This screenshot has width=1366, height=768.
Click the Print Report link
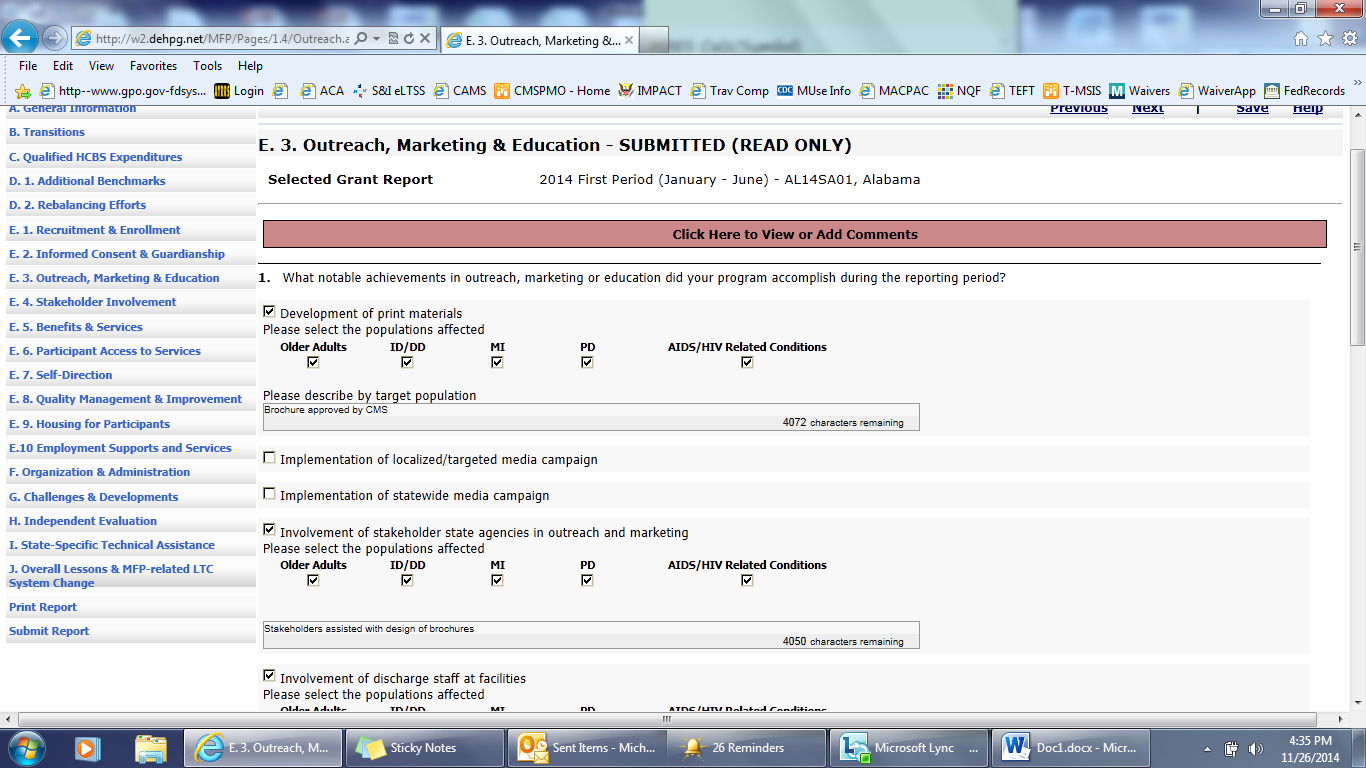43,607
